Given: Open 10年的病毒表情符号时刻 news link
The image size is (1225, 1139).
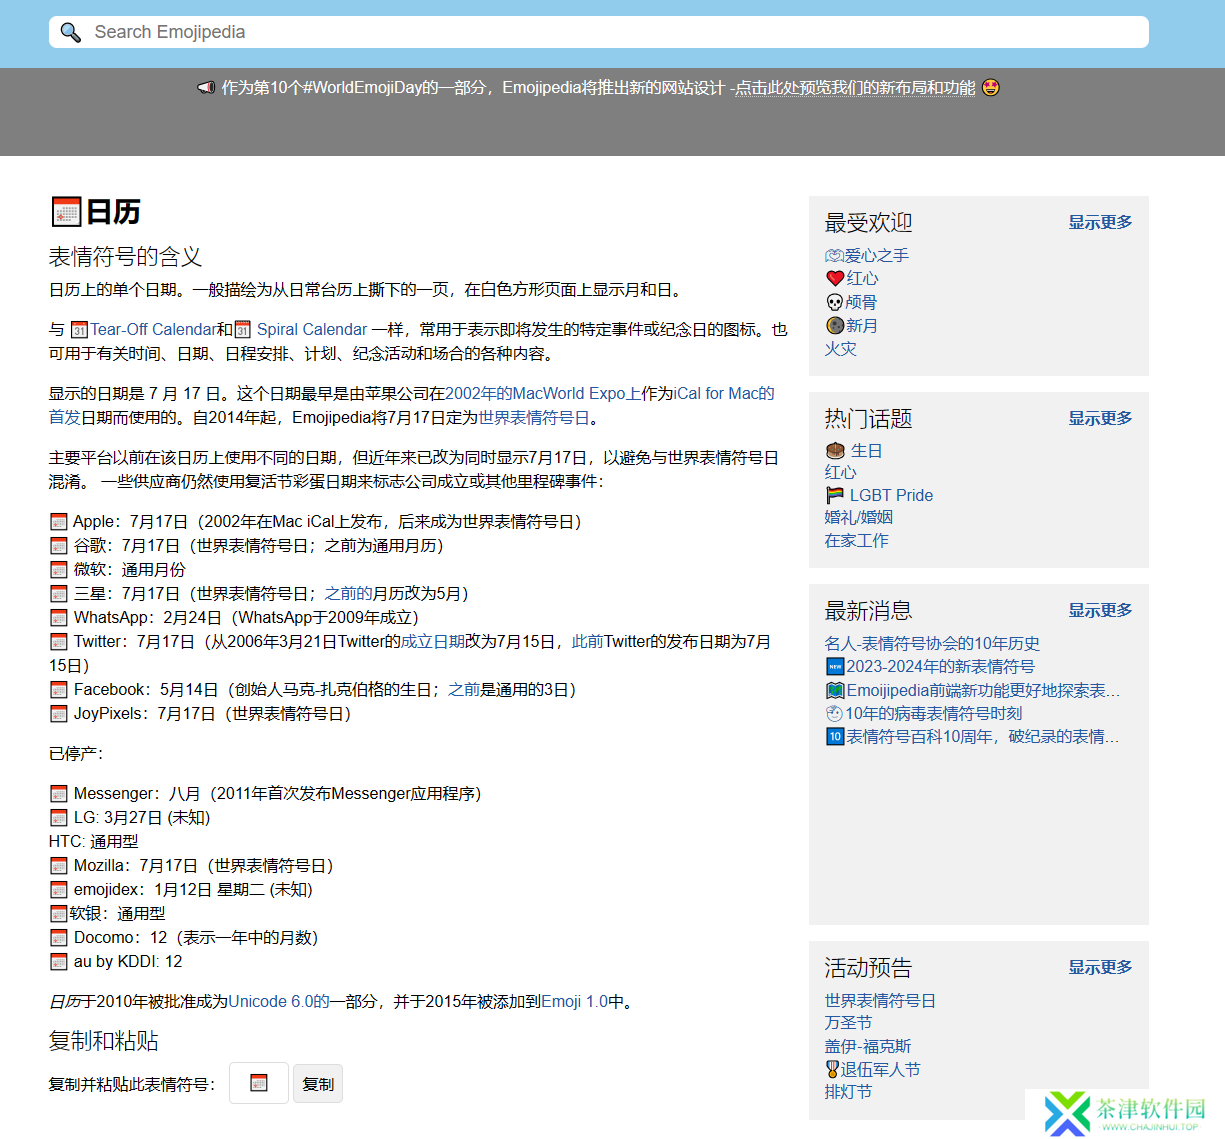Looking at the screenshot, I should [933, 714].
